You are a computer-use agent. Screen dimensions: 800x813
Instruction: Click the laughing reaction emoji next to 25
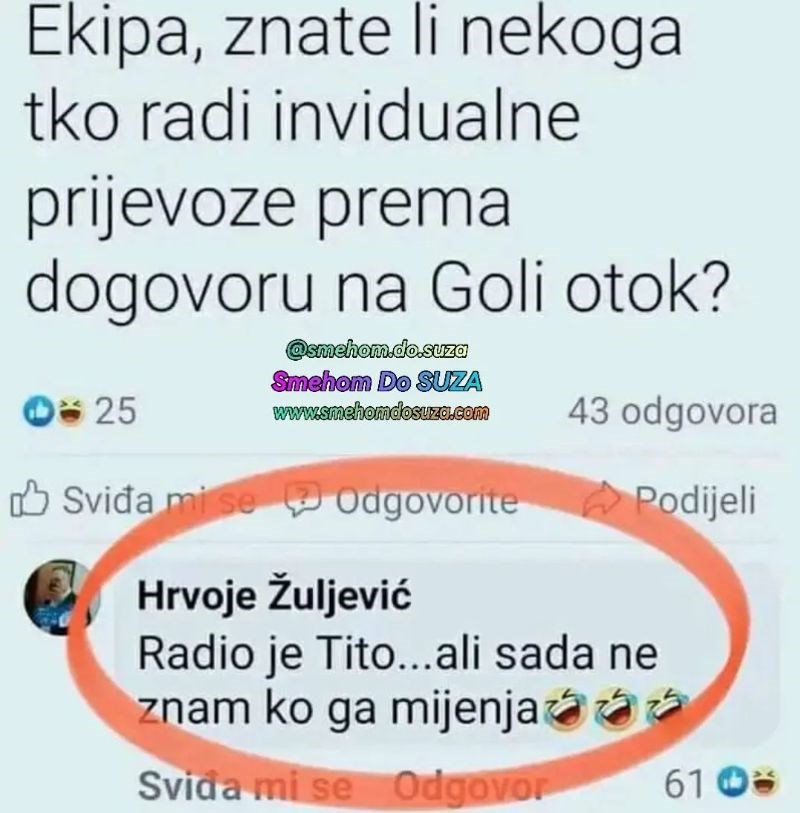(x=71, y=411)
